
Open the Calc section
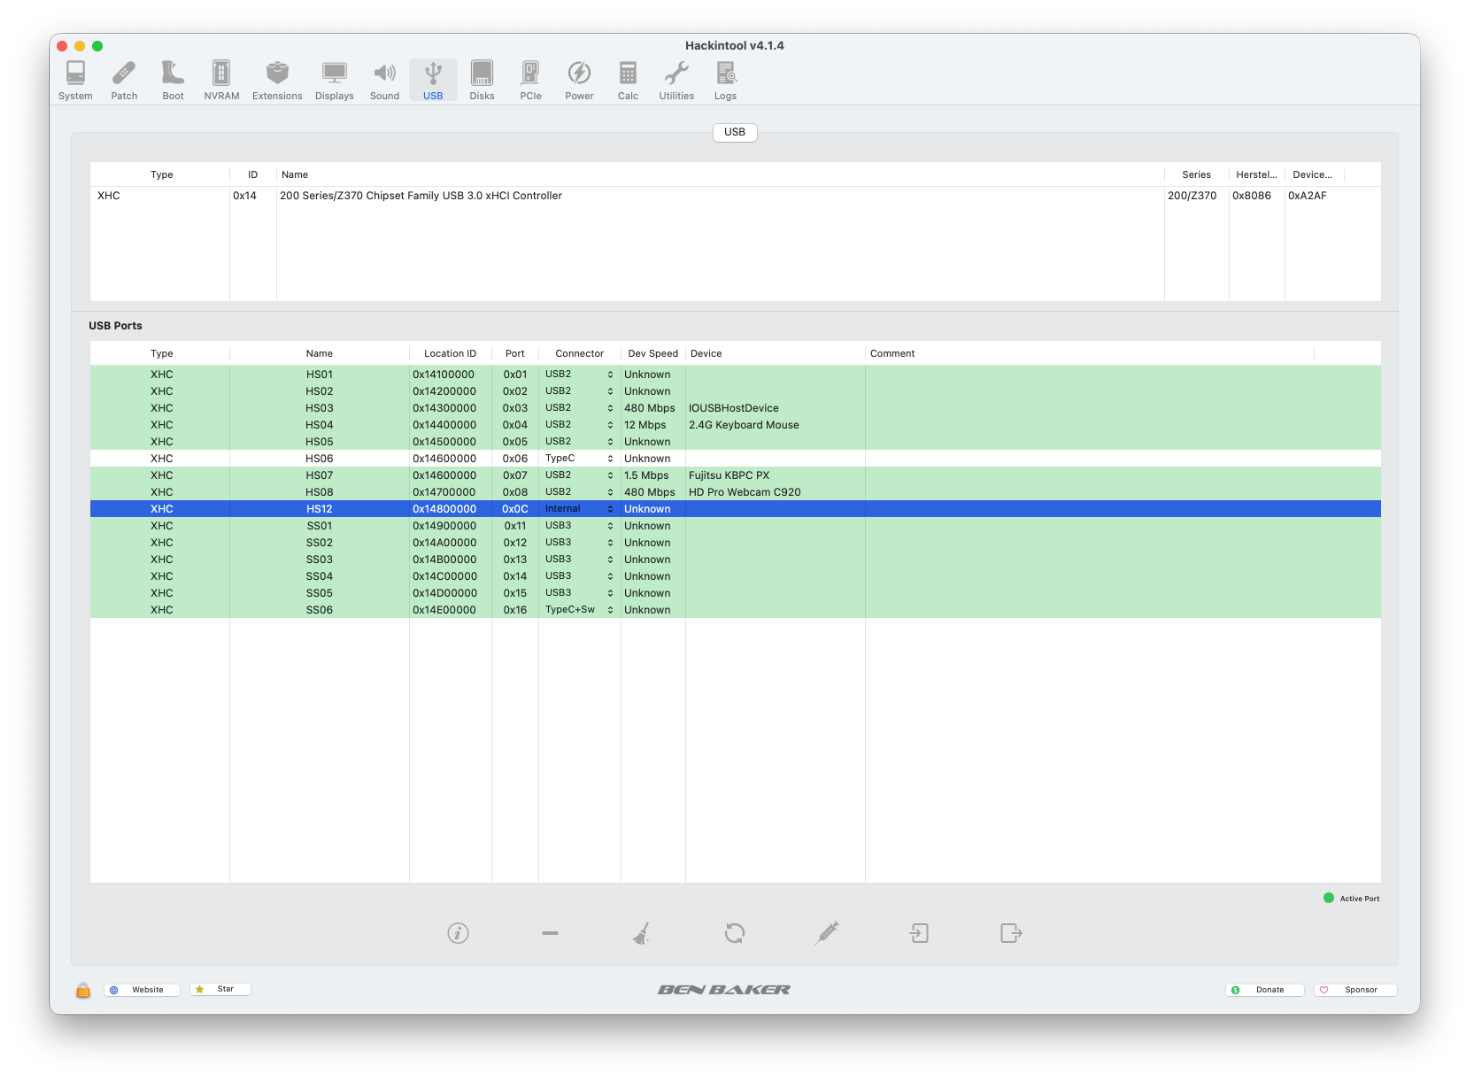628,80
